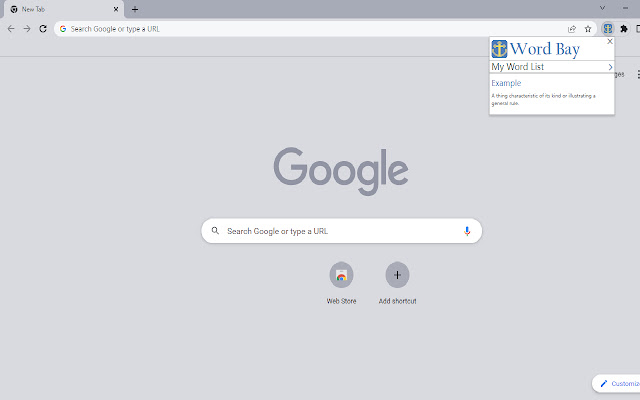The image size is (640, 400).
Task: Add a new shortcut tile
Action: (397, 283)
